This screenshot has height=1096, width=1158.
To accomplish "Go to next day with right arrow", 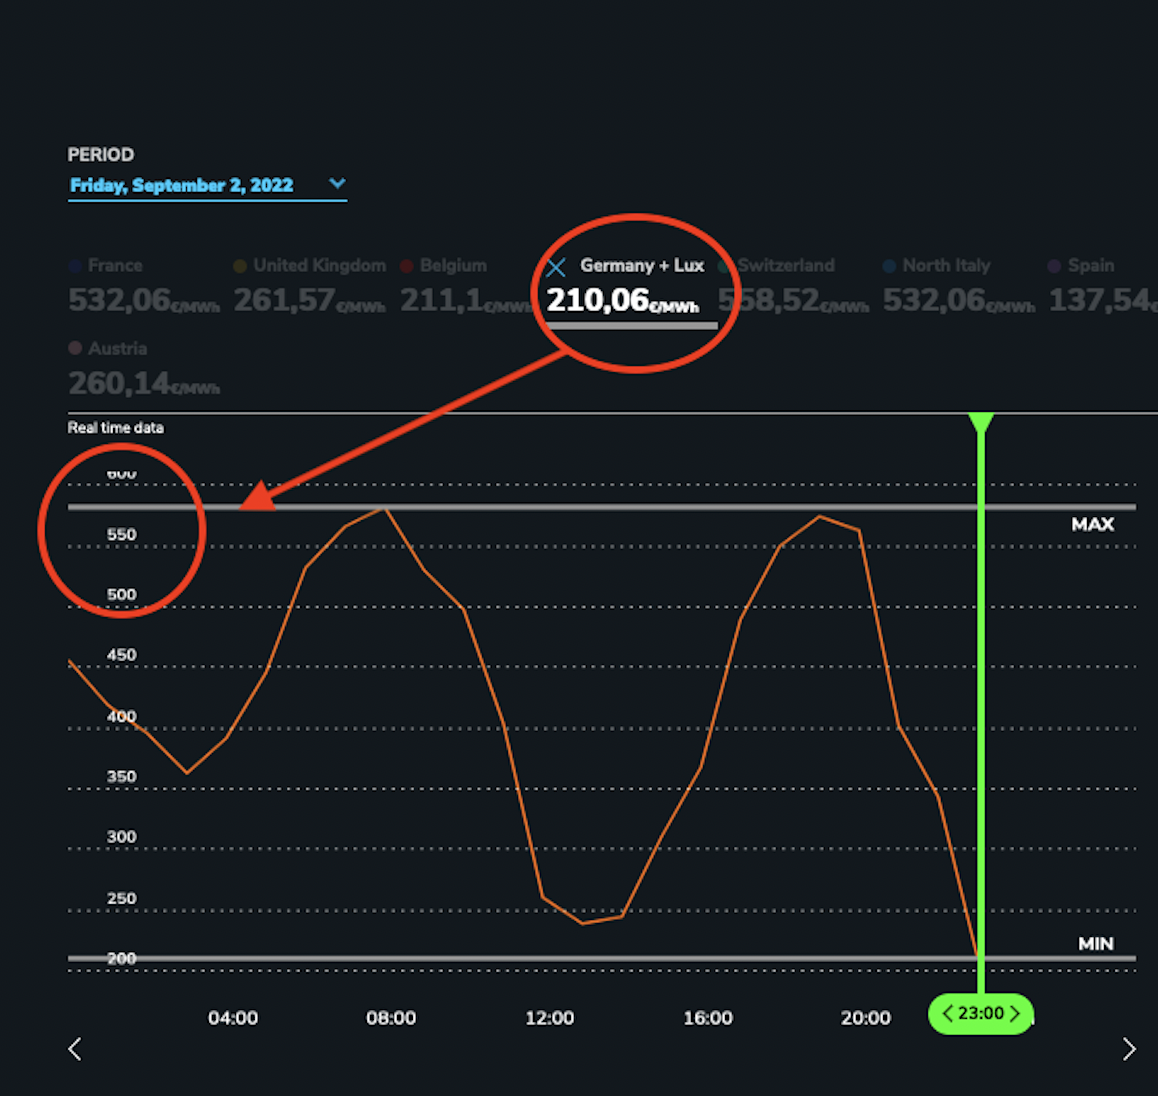I will pyautogui.click(x=1129, y=1048).
